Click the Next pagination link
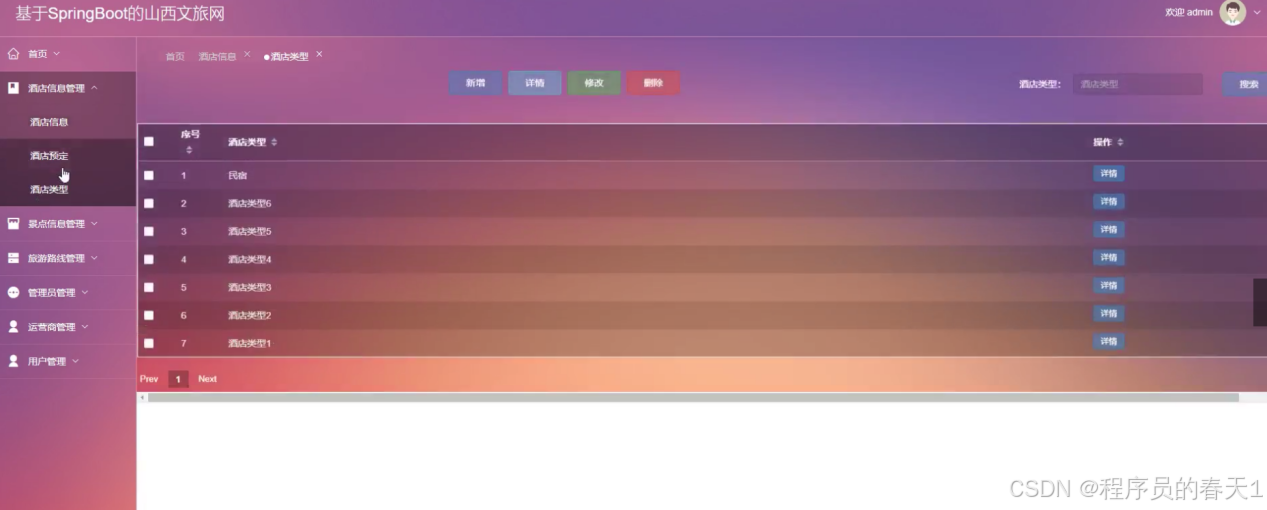Screen dimensions: 1267x510 pyautogui.click(x=207, y=379)
